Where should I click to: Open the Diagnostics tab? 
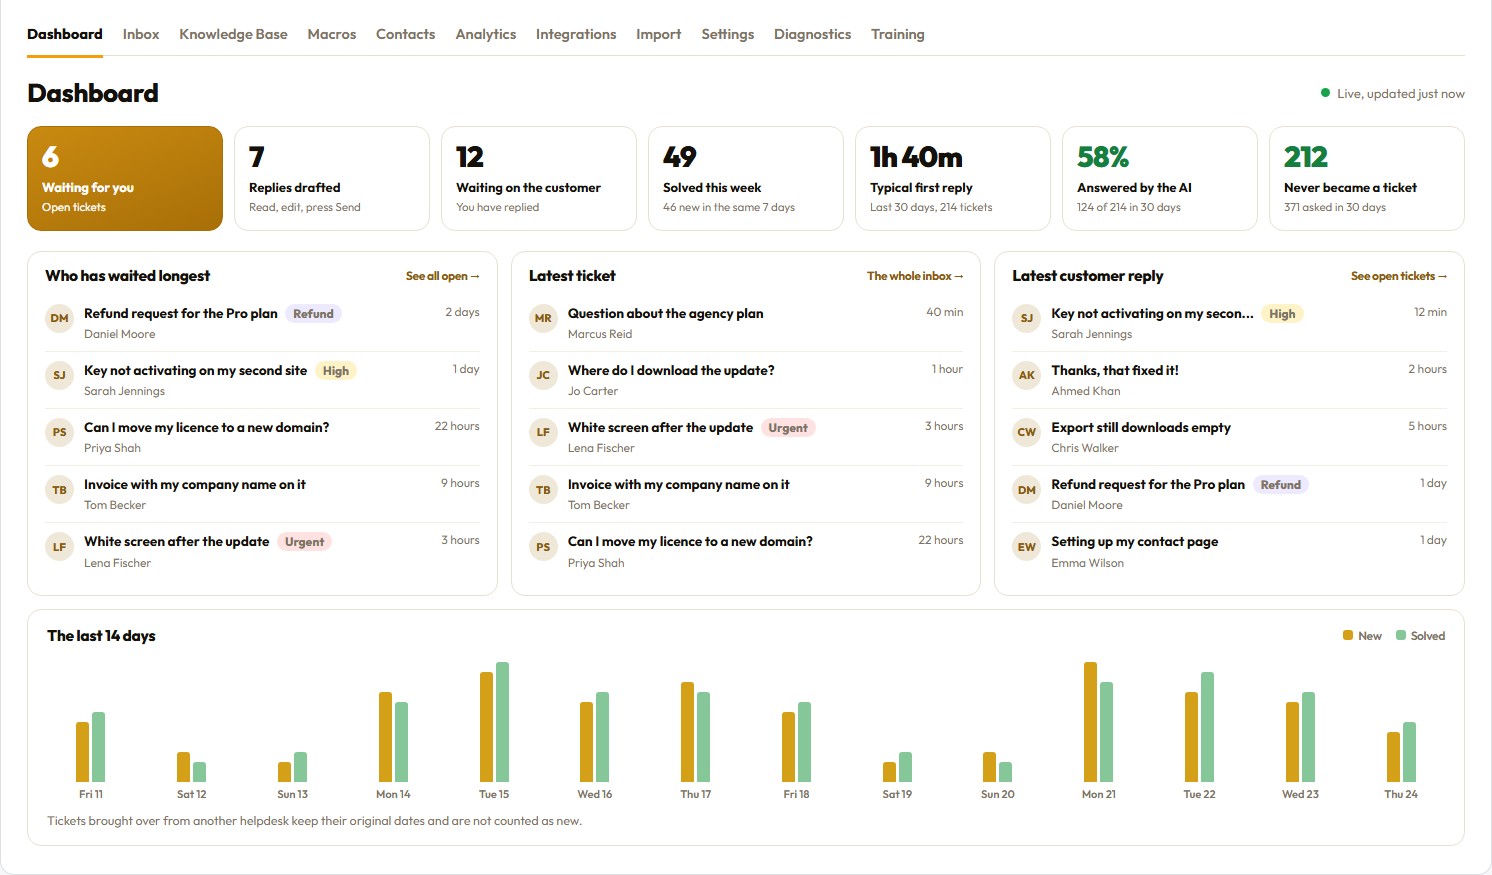(812, 34)
